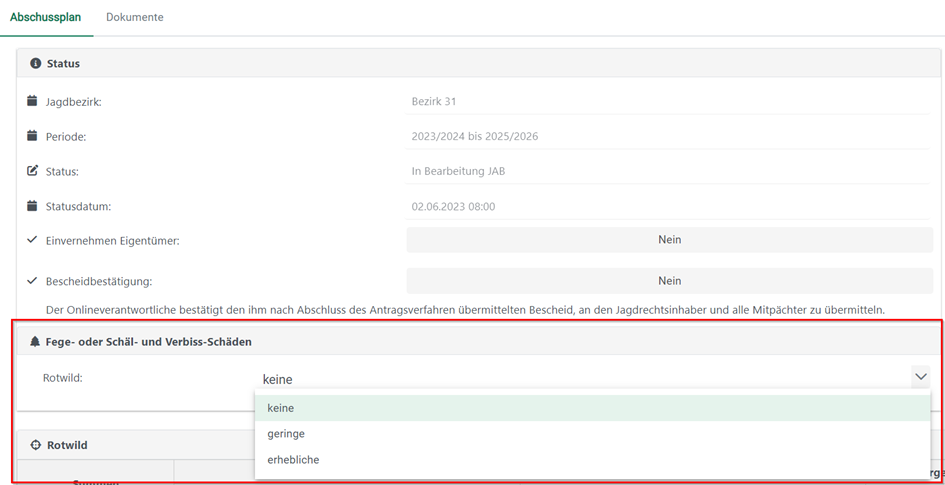Select 'keine' option in dropdown list
Viewport: 945px width, 485px height.
click(281, 408)
